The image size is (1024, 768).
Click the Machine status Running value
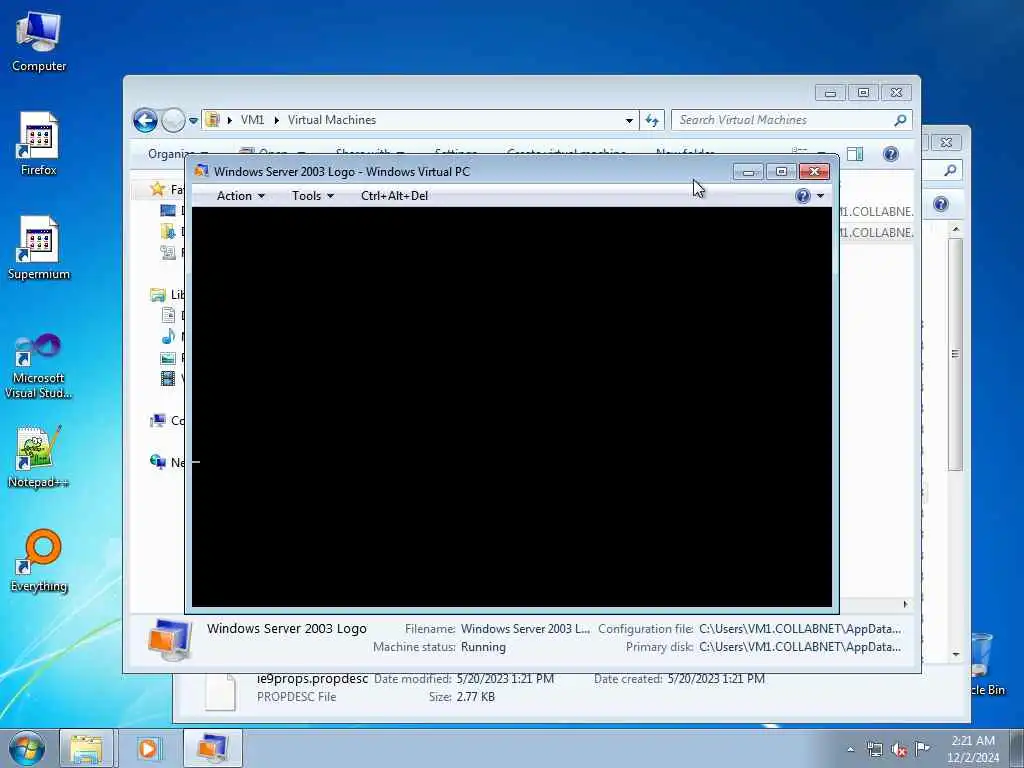(x=483, y=647)
